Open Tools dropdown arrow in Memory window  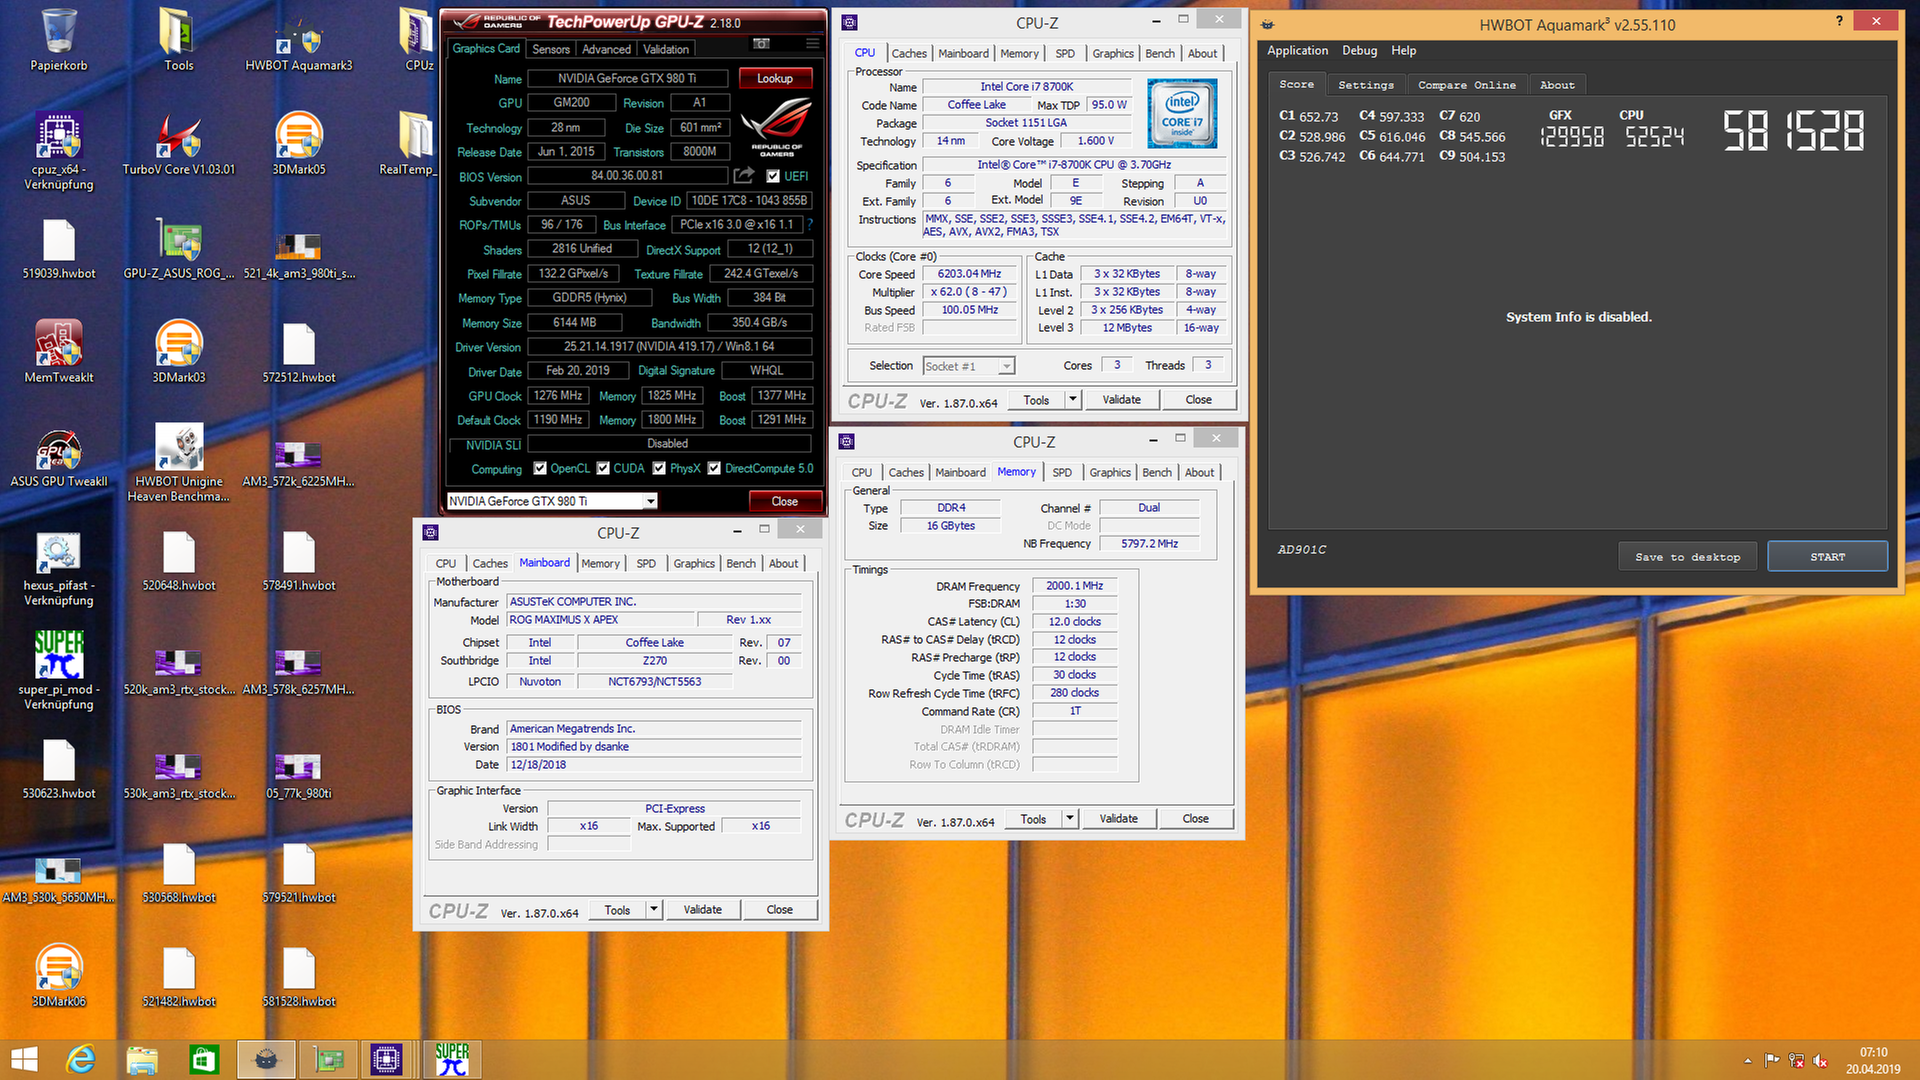click(x=1070, y=819)
